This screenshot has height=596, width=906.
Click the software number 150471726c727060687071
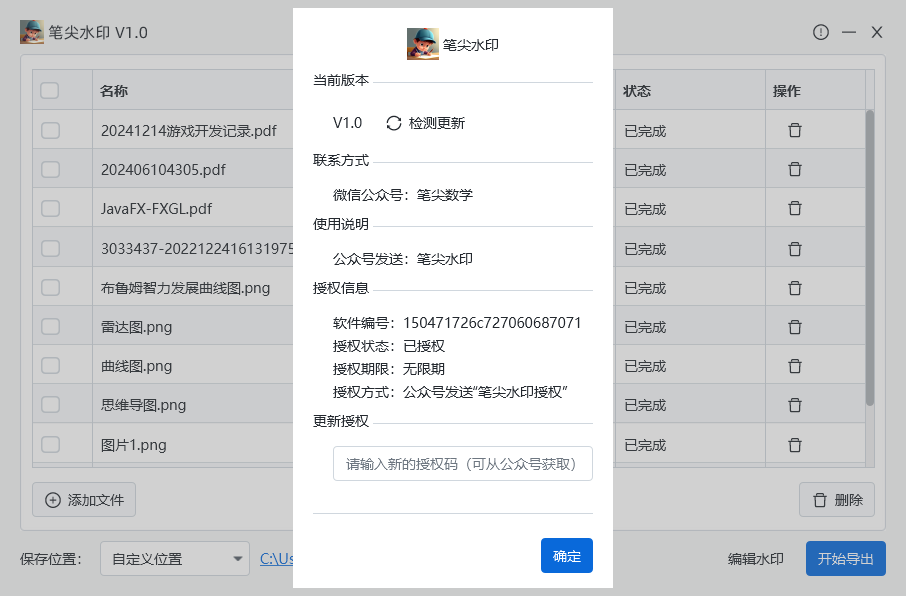pos(492,323)
